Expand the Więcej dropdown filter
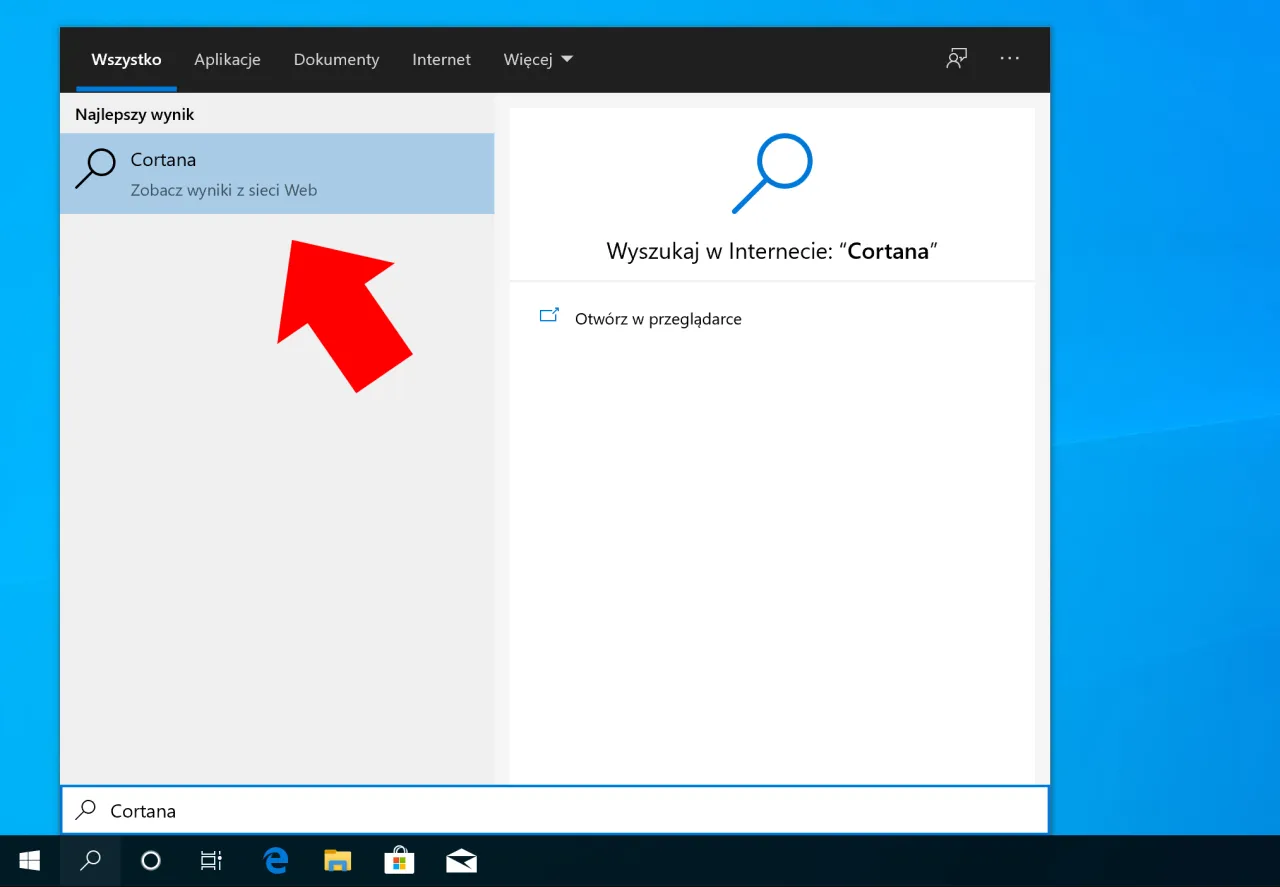This screenshot has width=1280, height=887. (538, 60)
